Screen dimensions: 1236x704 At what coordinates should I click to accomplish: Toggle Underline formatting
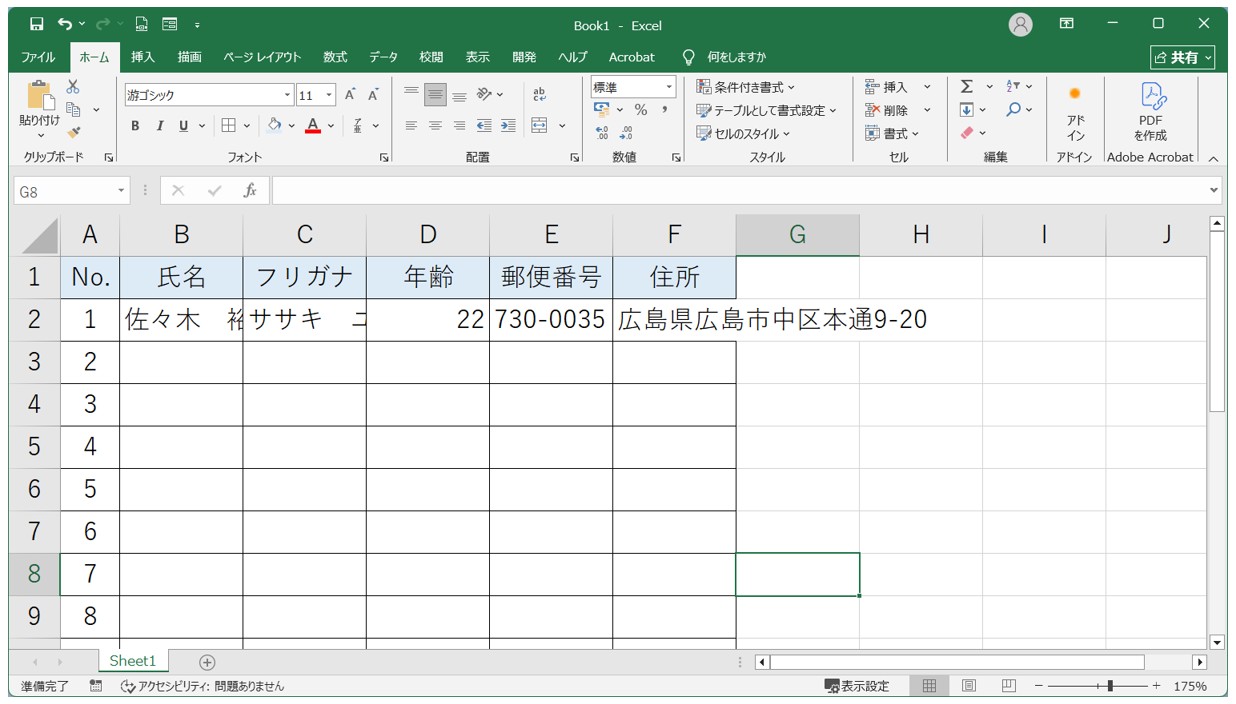pos(183,126)
